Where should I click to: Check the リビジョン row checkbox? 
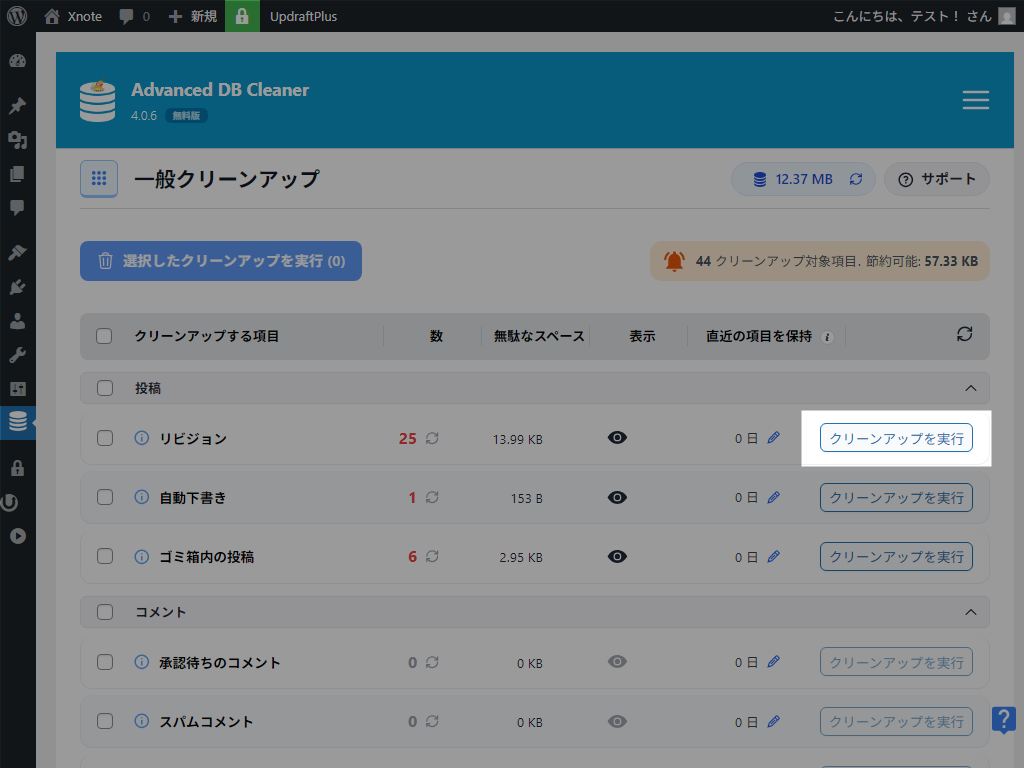tap(104, 438)
